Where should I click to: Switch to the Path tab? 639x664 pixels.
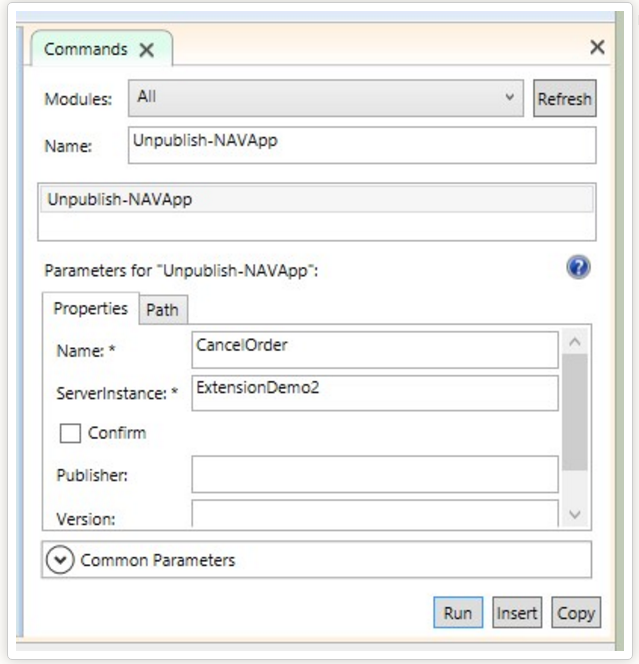pyautogui.click(x=163, y=310)
